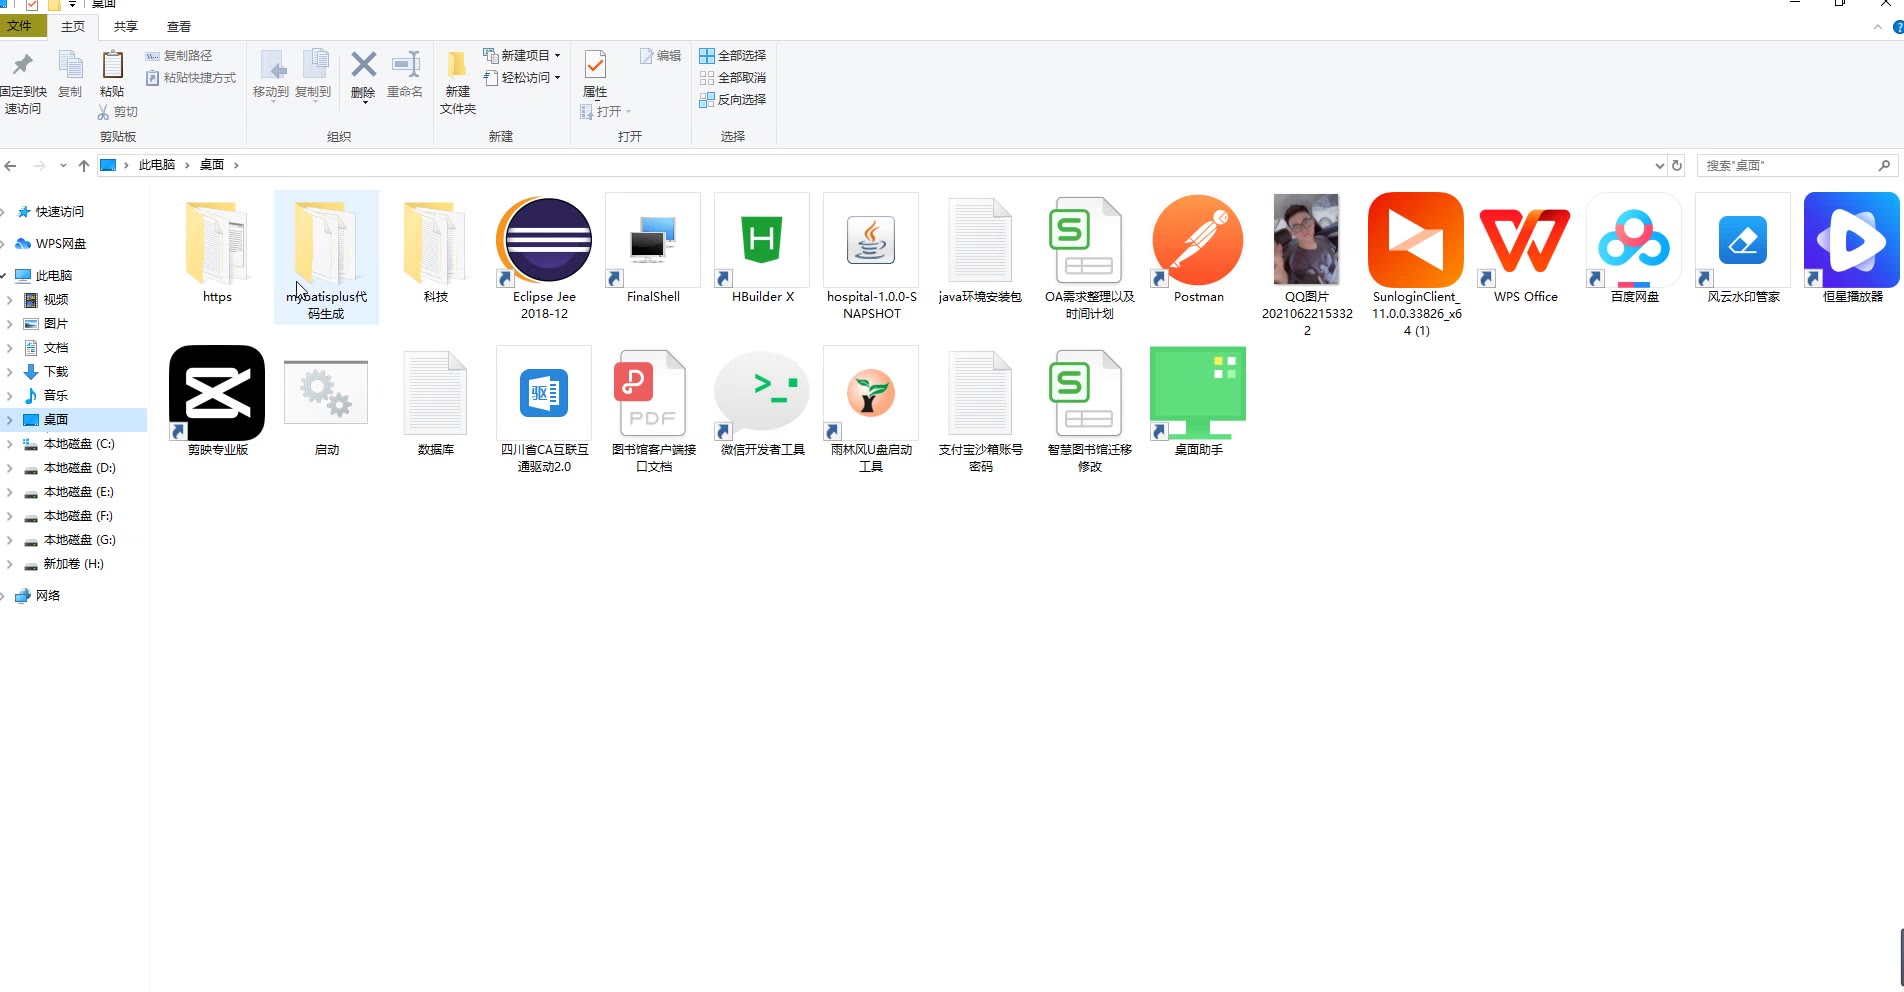1904x992 pixels.
Task: Select WPS网盘 in the navigation pane
Action: [x=60, y=244]
